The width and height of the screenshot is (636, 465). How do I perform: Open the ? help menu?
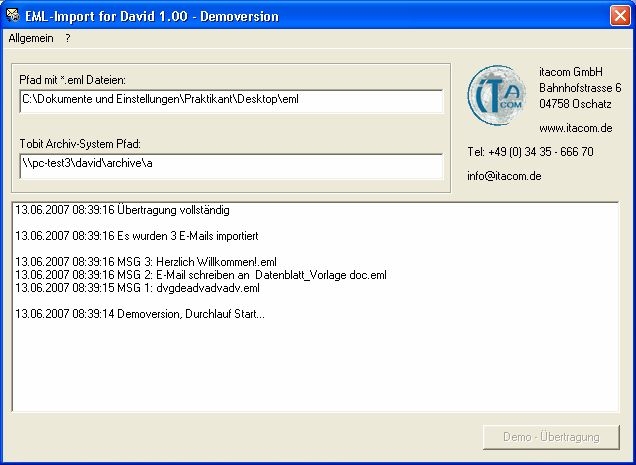tap(68, 39)
